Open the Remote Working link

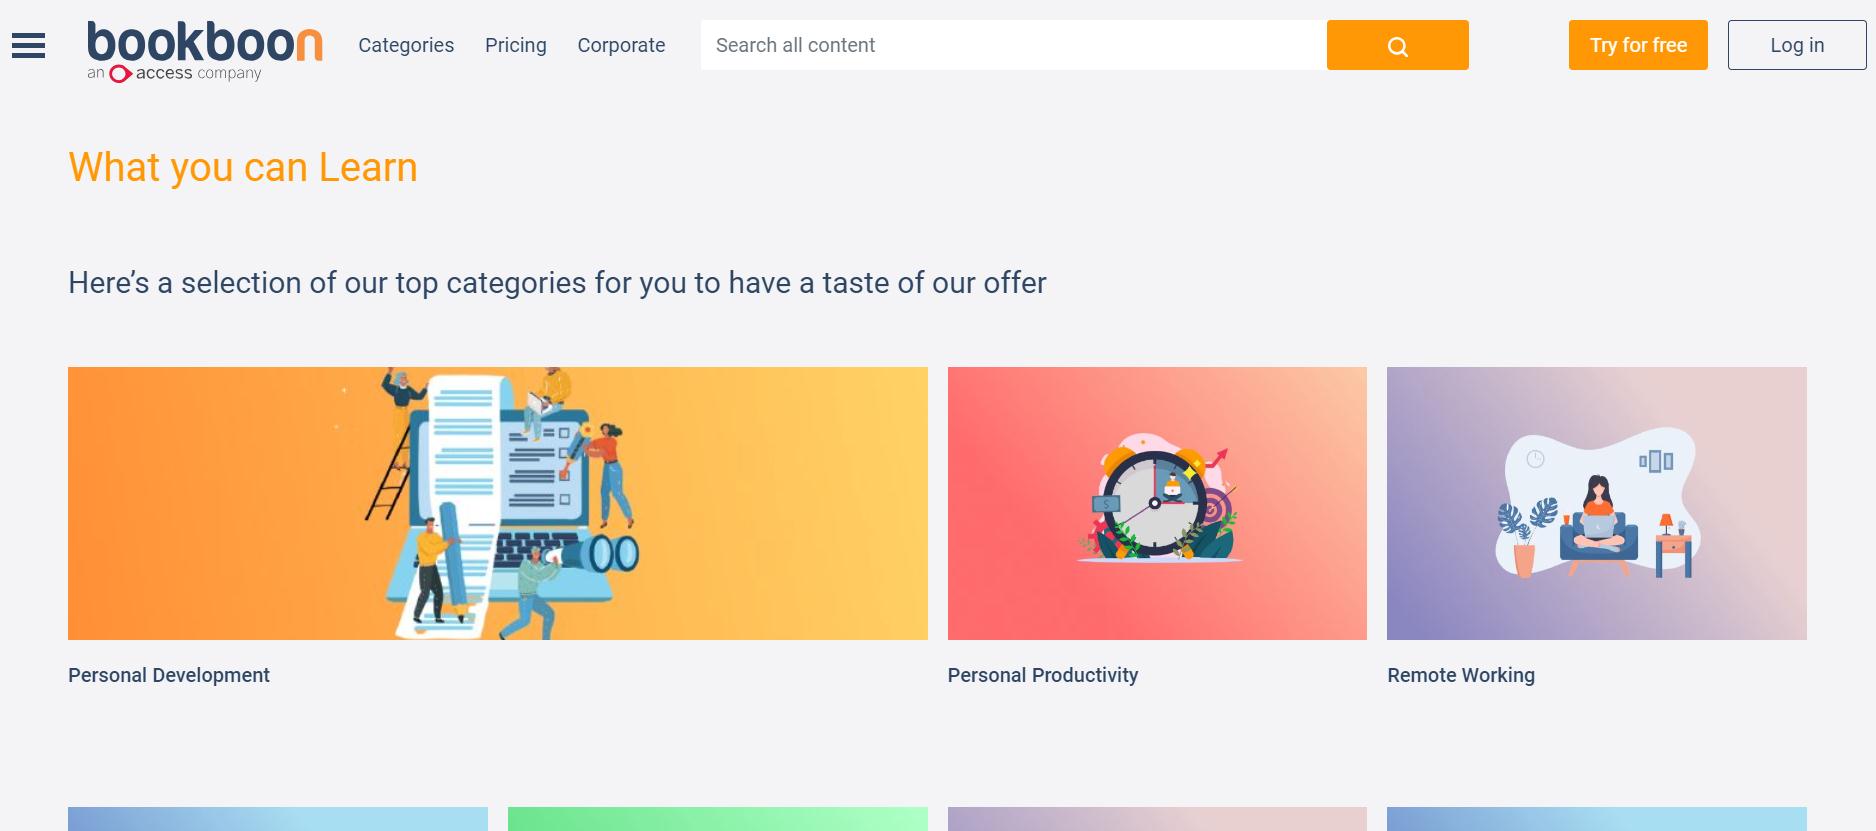[x=1461, y=675]
